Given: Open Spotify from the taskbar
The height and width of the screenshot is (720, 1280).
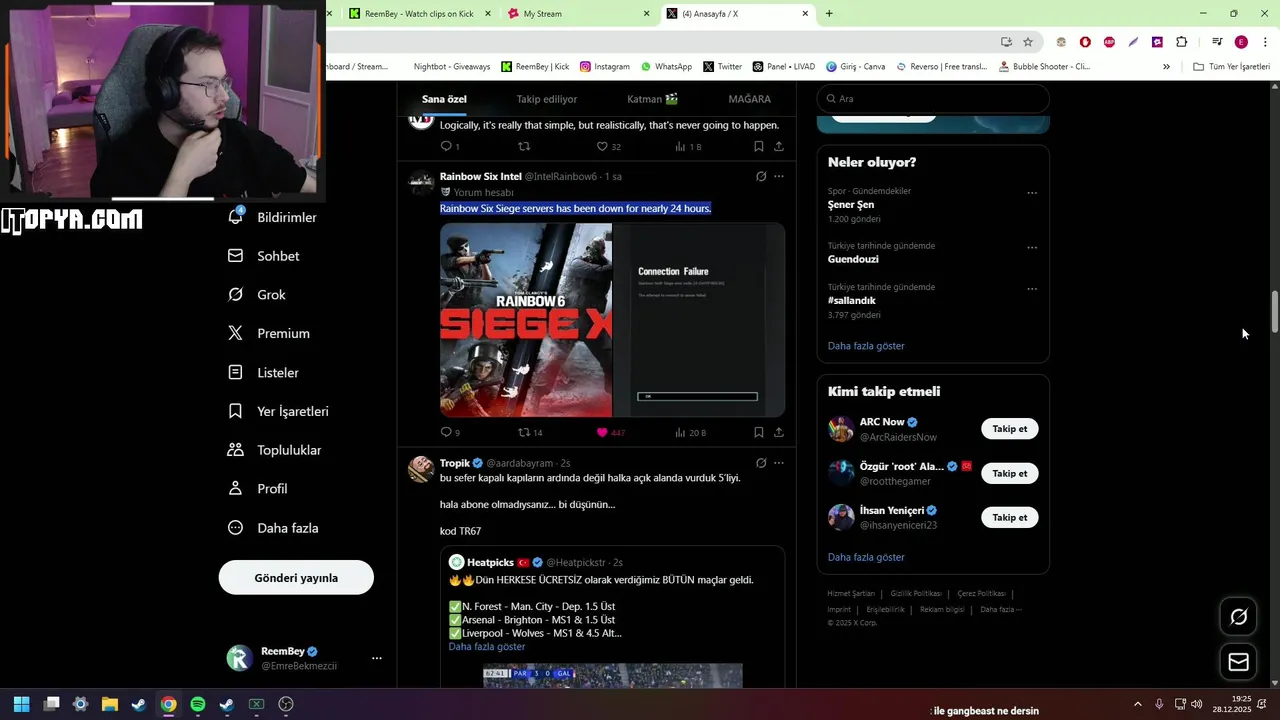Looking at the screenshot, I should coord(198,704).
